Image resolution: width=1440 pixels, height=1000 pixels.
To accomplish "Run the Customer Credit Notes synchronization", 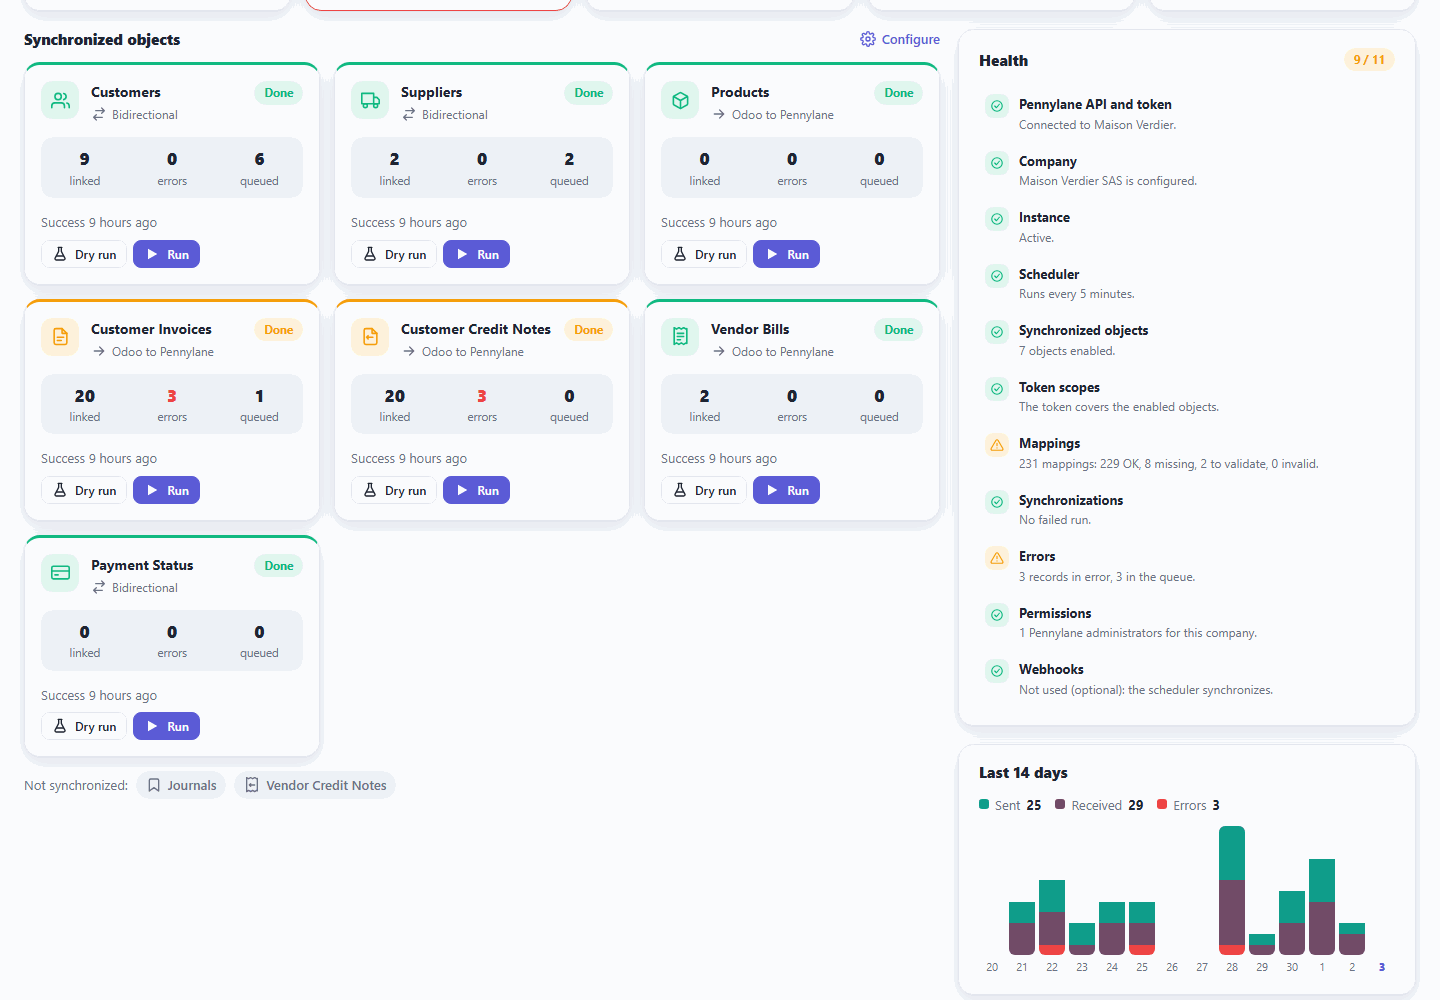I will 477,491.
